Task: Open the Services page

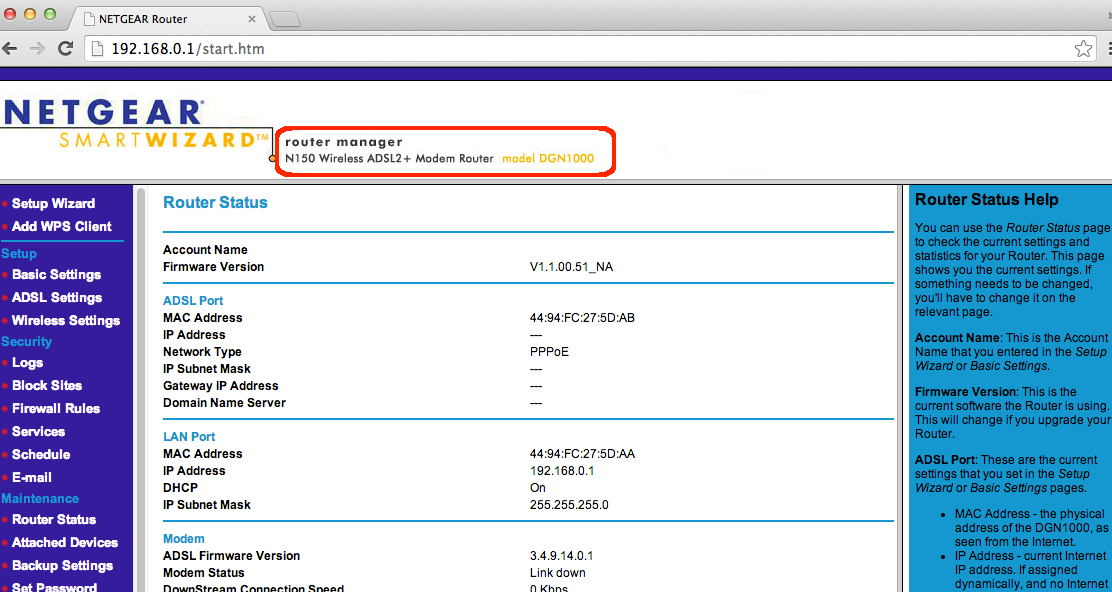Action: coord(38,431)
